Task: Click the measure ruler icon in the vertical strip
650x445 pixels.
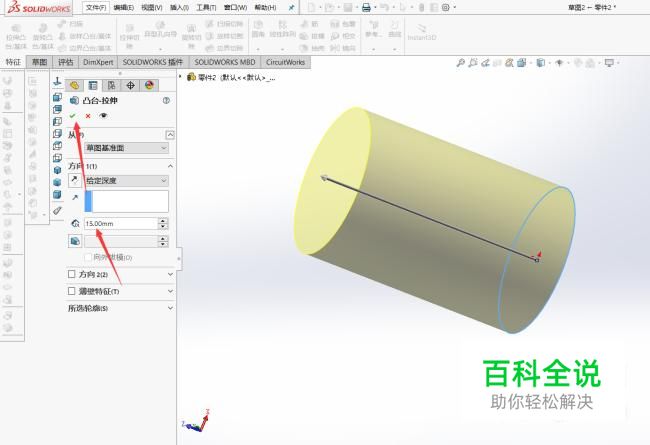Action: [x=57, y=211]
